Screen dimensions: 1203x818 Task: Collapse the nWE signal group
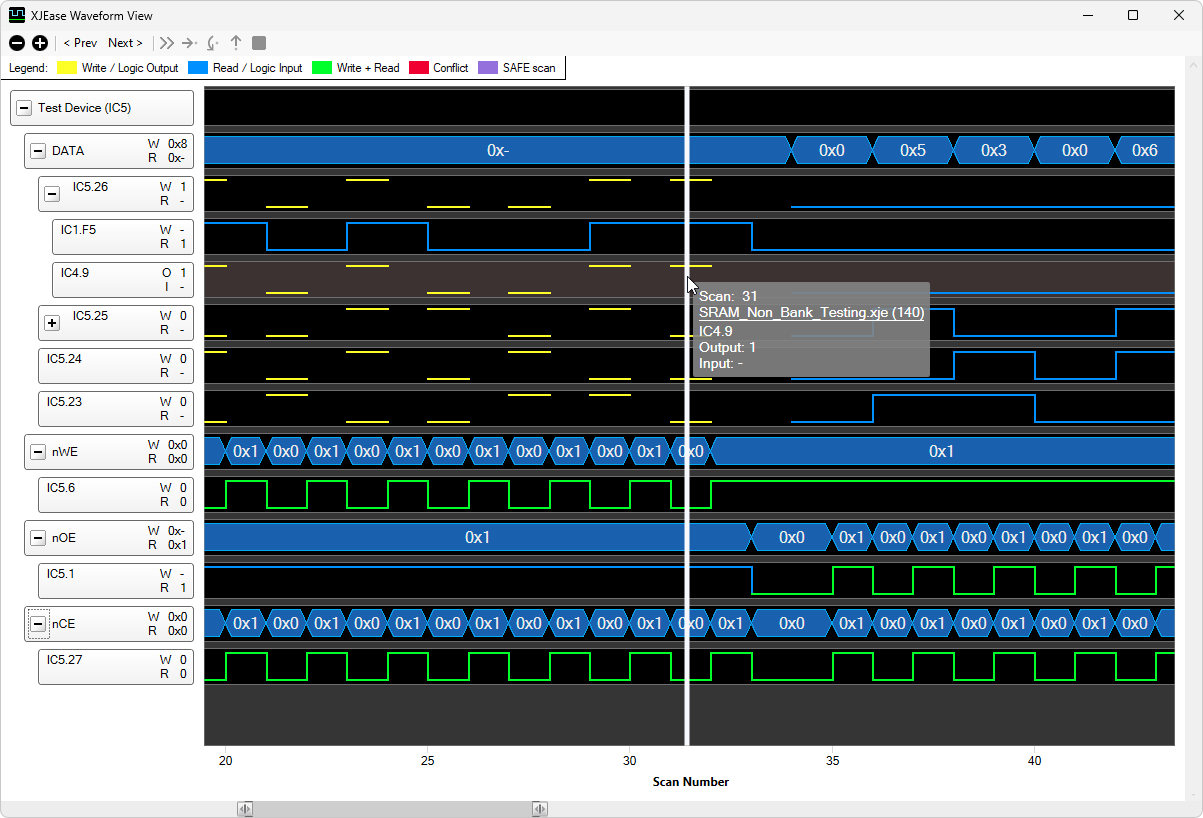coord(38,452)
